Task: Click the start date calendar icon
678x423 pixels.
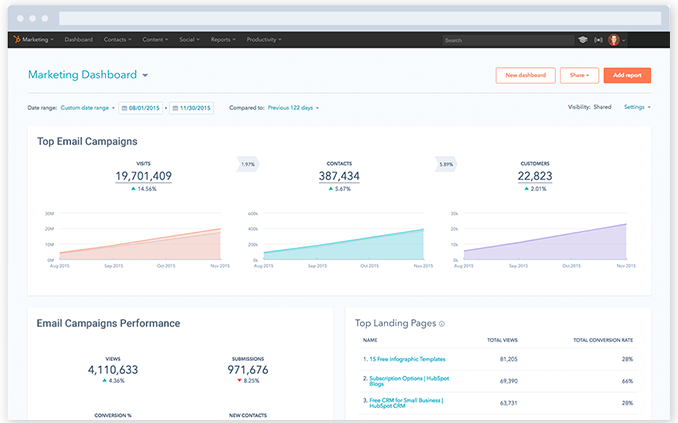Action: pos(124,108)
